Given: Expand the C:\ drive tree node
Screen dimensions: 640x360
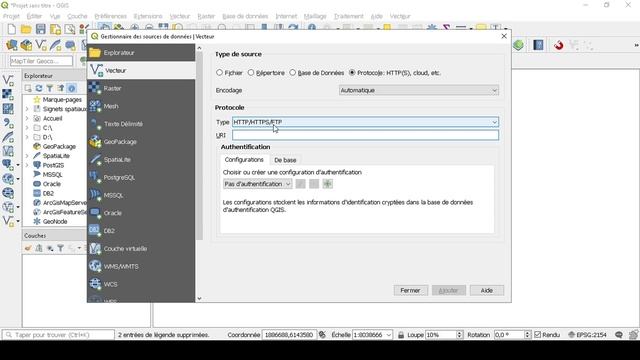Looking at the screenshot, I should click(27, 128).
